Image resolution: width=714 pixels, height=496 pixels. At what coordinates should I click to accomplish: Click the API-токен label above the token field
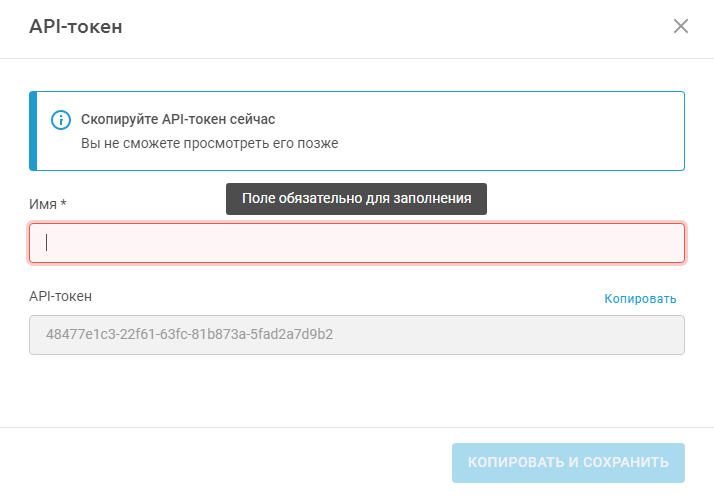[x=61, y=296]
